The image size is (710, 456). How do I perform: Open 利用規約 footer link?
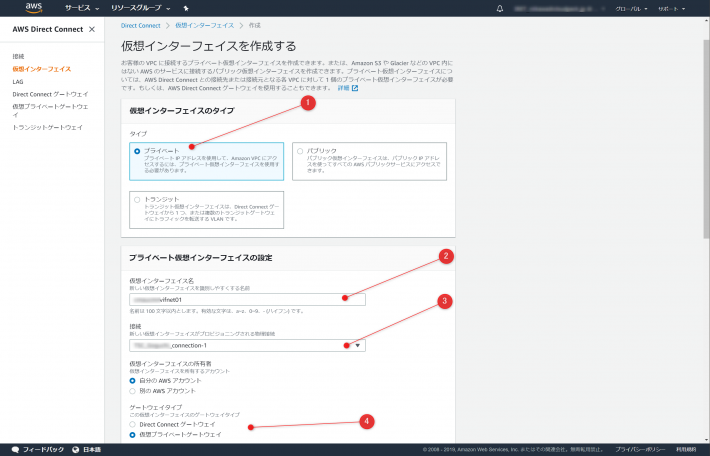coord(686,450)
